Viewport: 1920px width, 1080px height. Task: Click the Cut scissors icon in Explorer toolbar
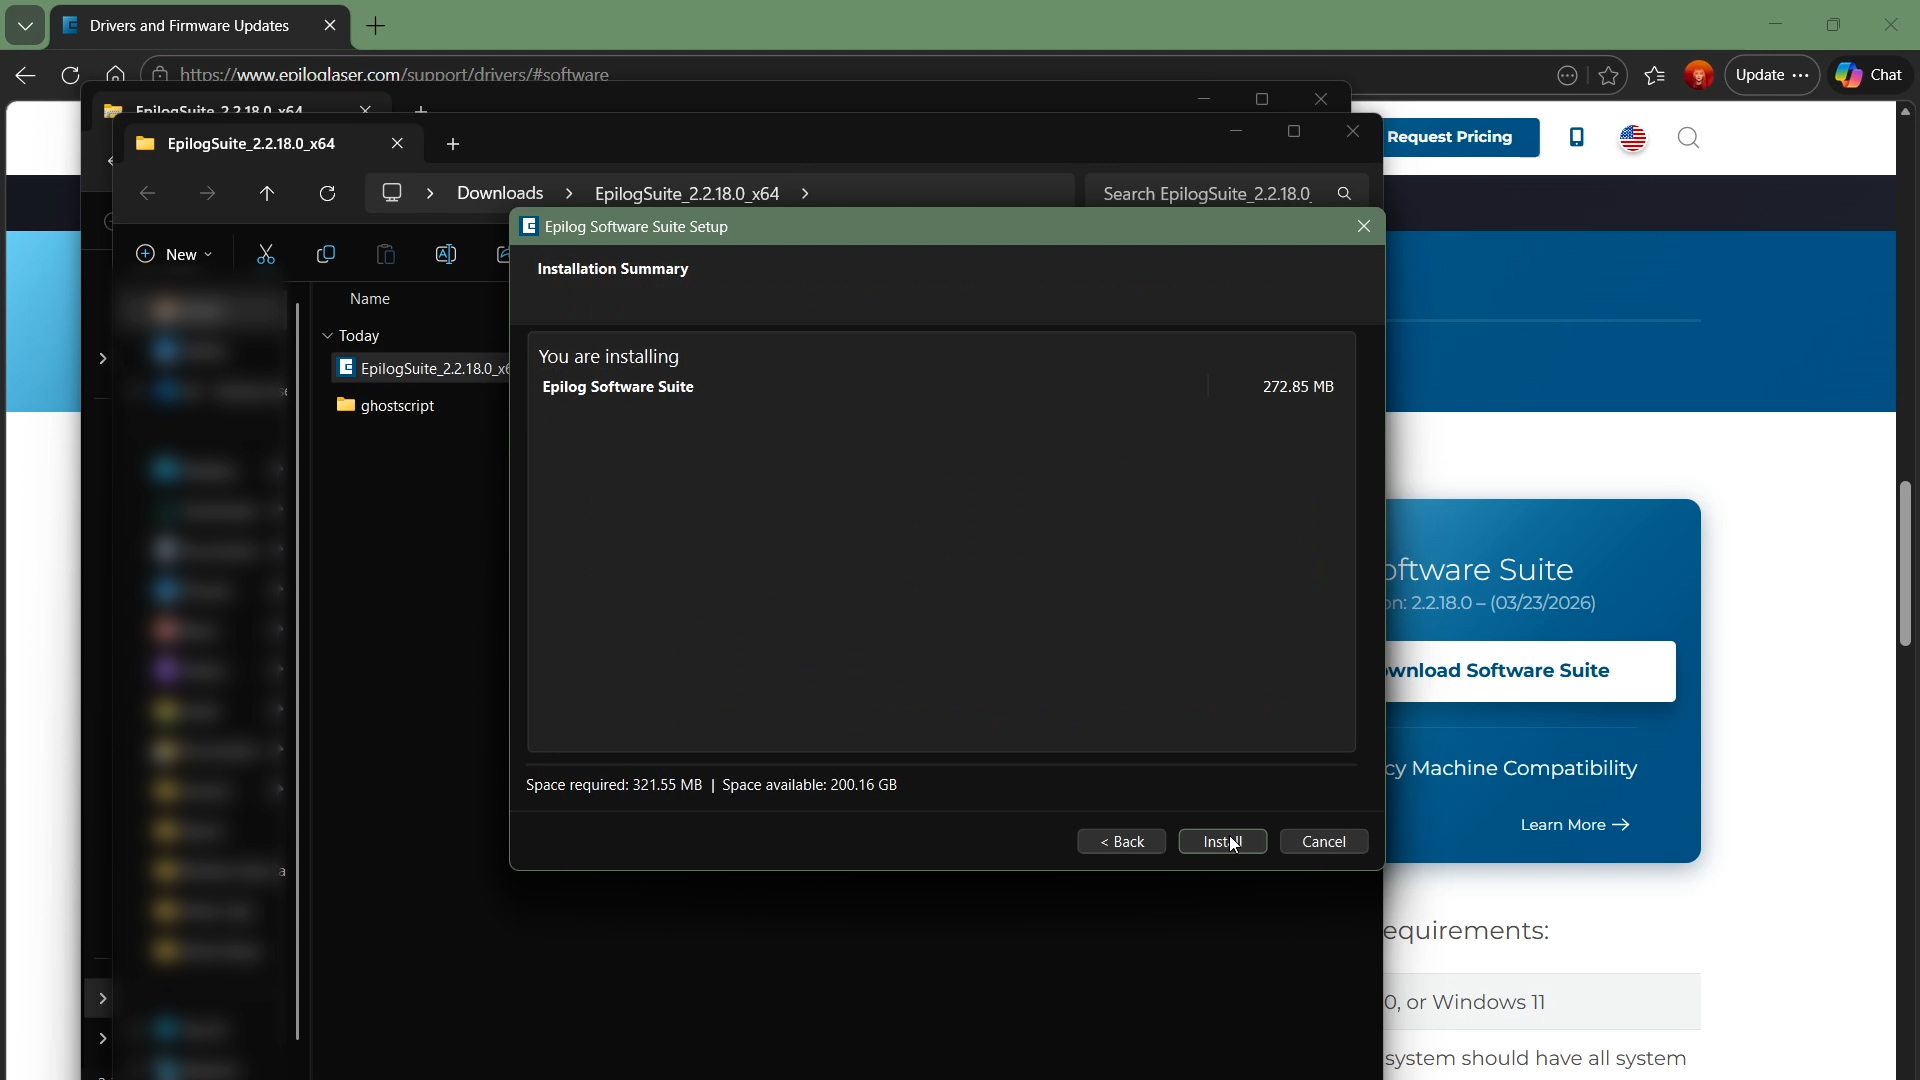point(265,255)
